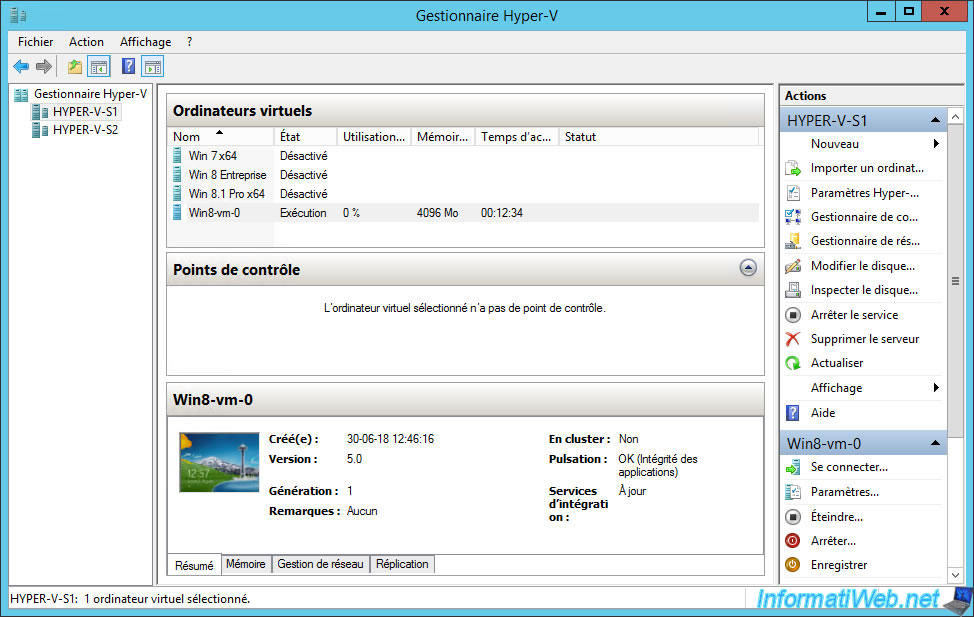
Task: Click the blue Help toolbar icon
Action: tap(129, 66)
